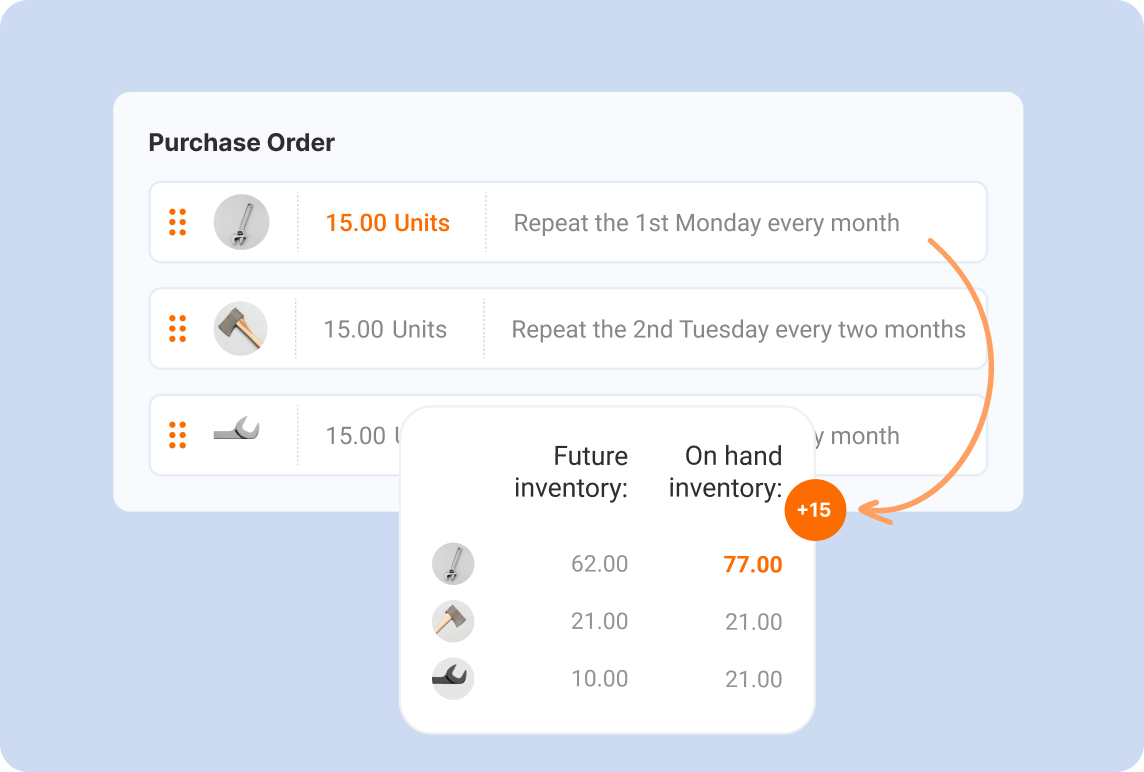Click the Purchase Order heading
Screen dimensions: 1144x772
241,142
